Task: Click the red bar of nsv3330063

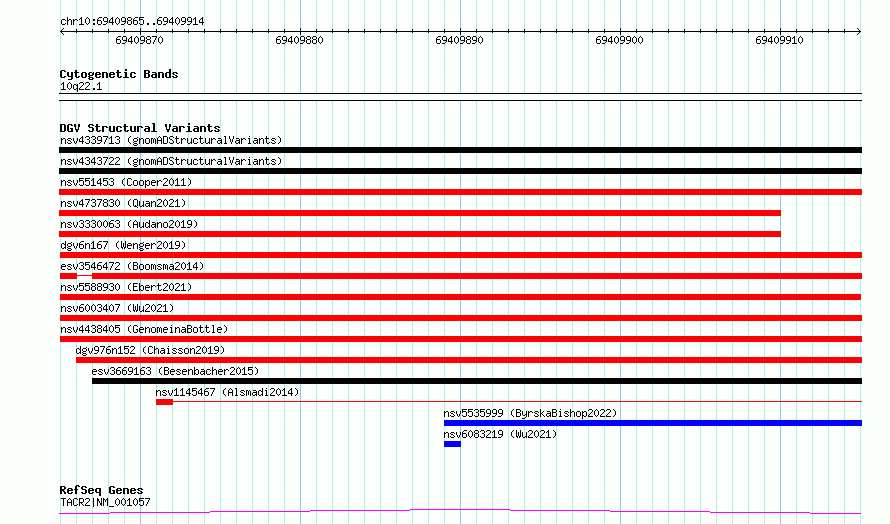Action: 420,234
